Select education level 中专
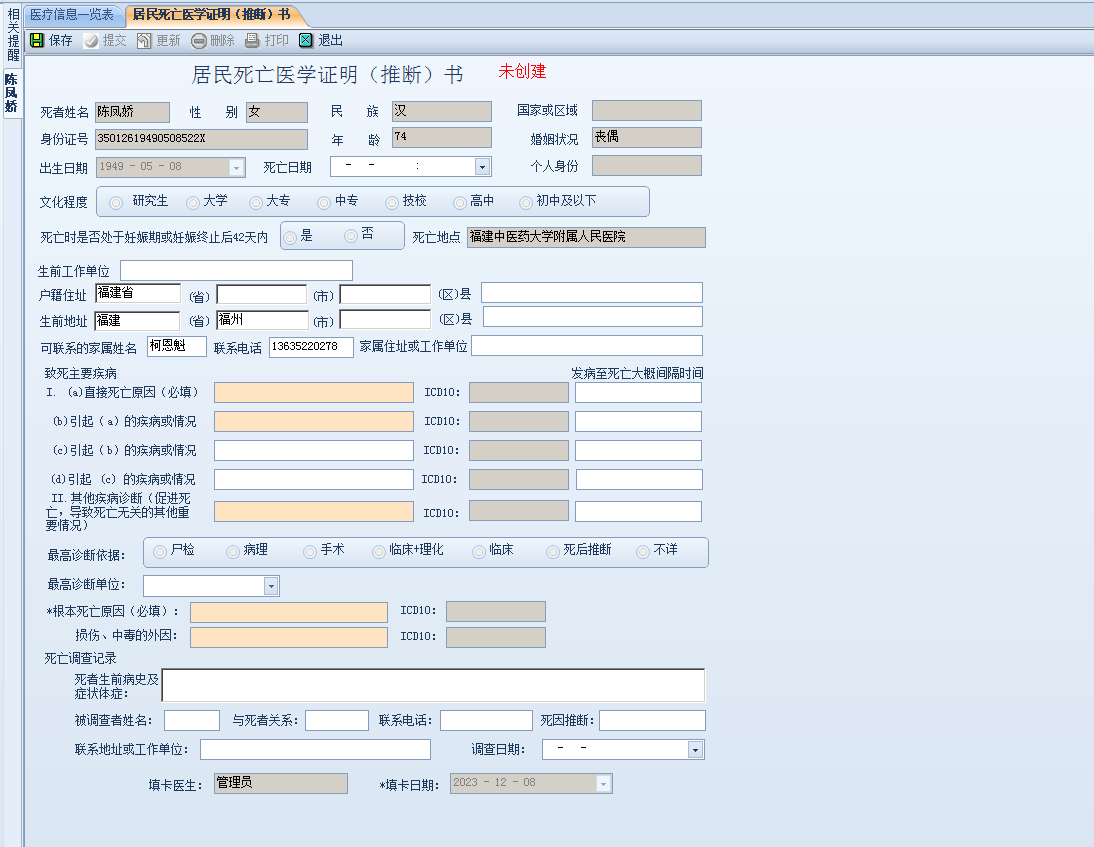 point(324,202)
